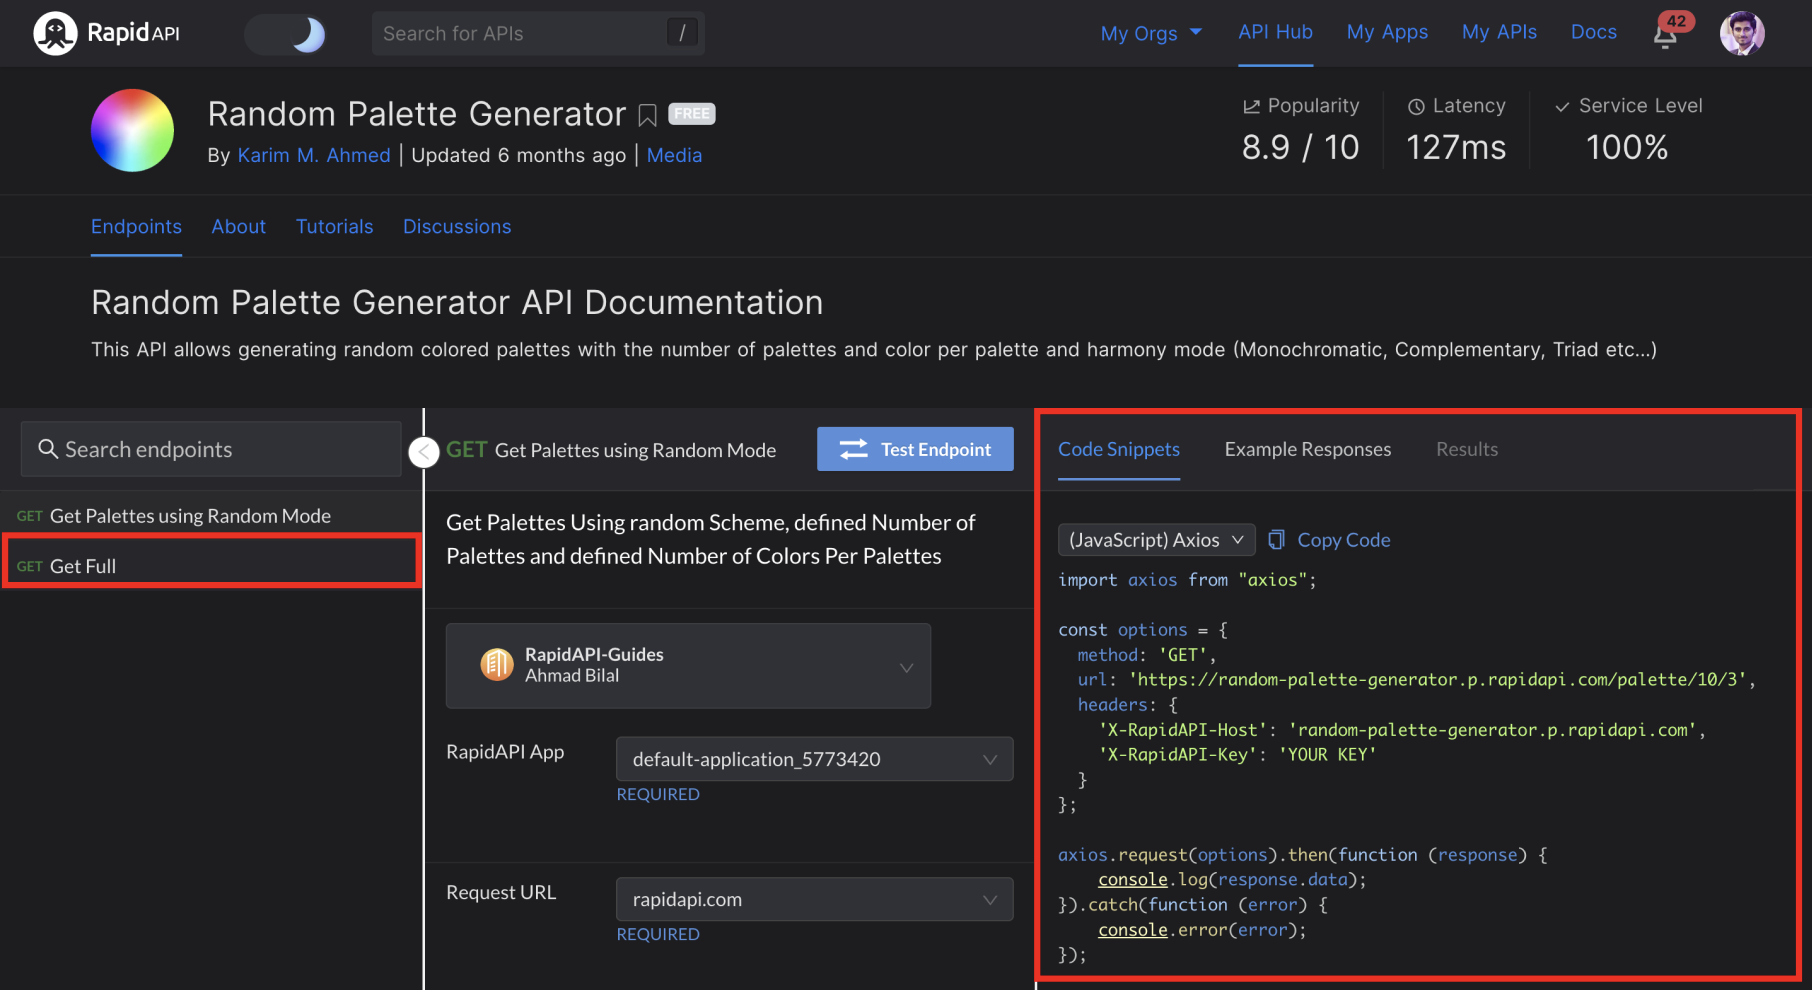The width and height of the screenshot is (1812, 990).
Task: Click the 127ms latency value
Action: tap(1456, 148)
